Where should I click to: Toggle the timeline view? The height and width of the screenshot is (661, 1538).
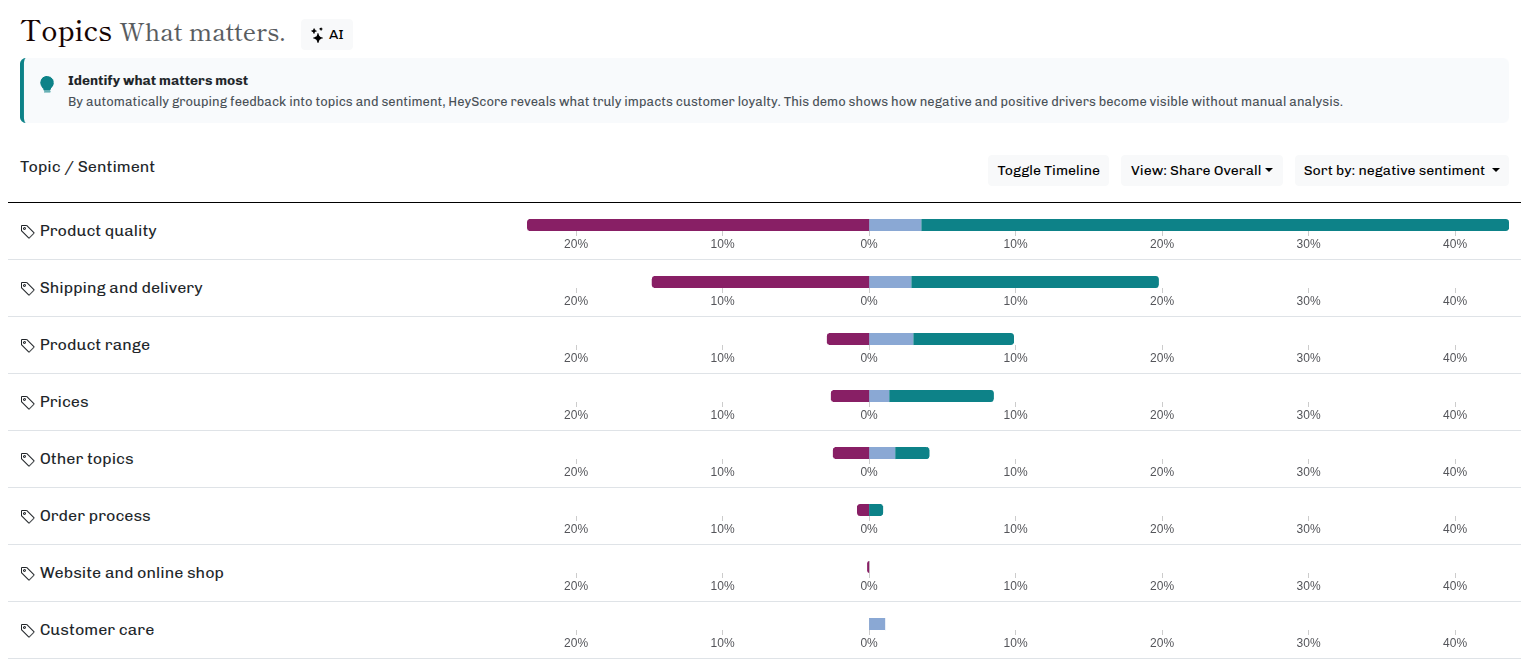(1048, 170)
